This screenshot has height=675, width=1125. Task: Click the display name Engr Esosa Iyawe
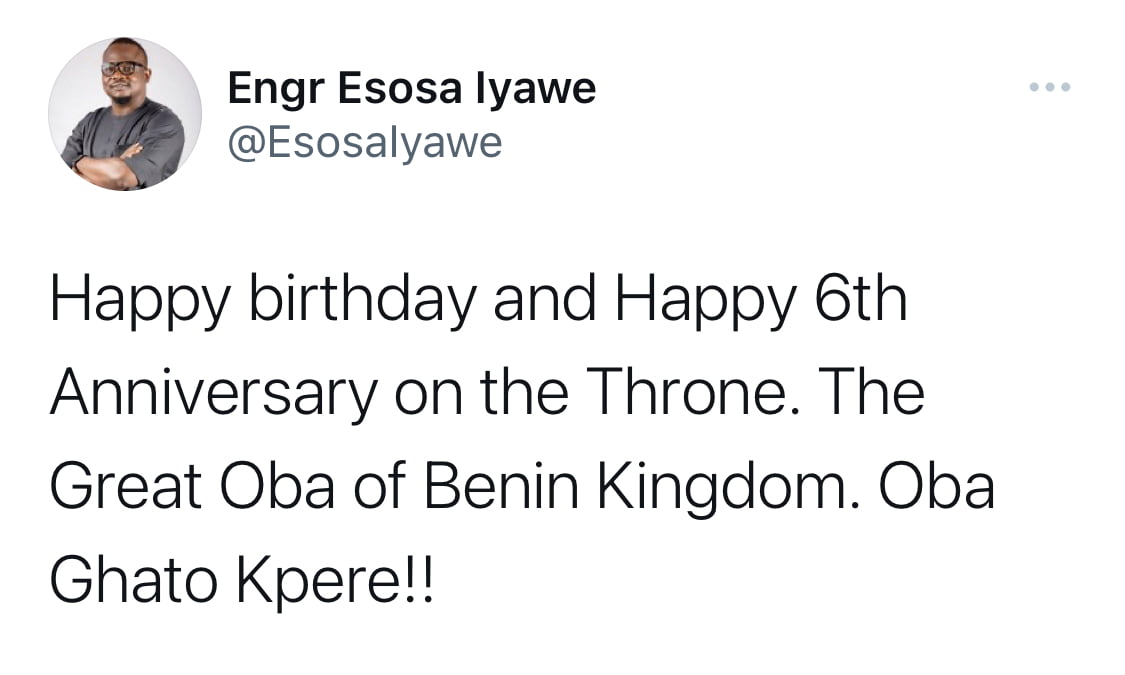pos(412,89)
